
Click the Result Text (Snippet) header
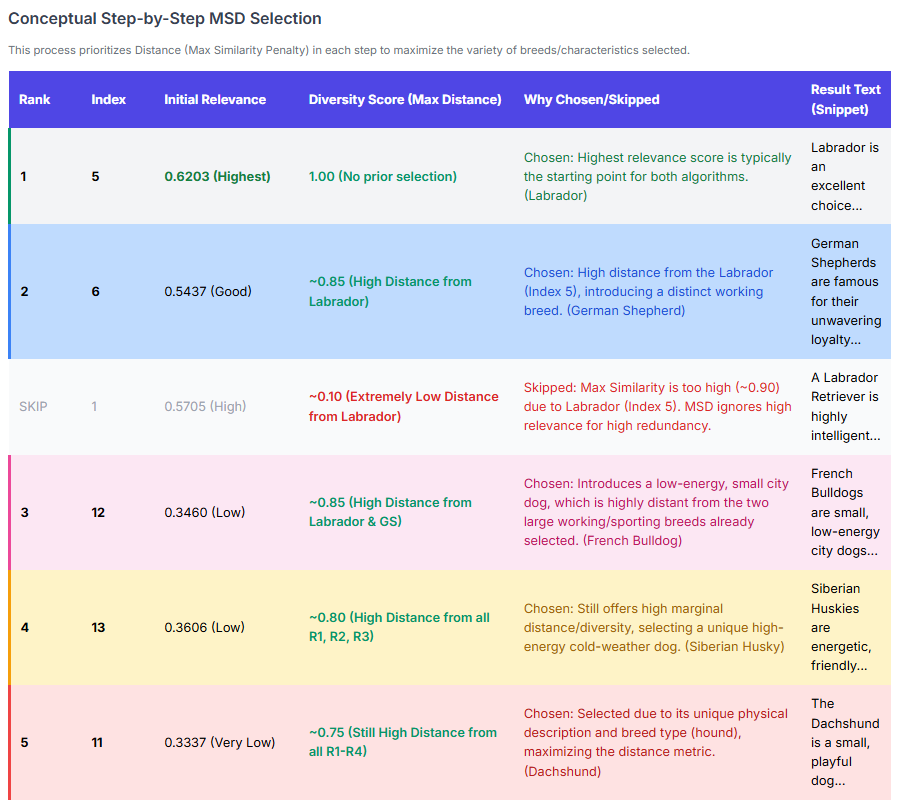[x=845, y=99]
